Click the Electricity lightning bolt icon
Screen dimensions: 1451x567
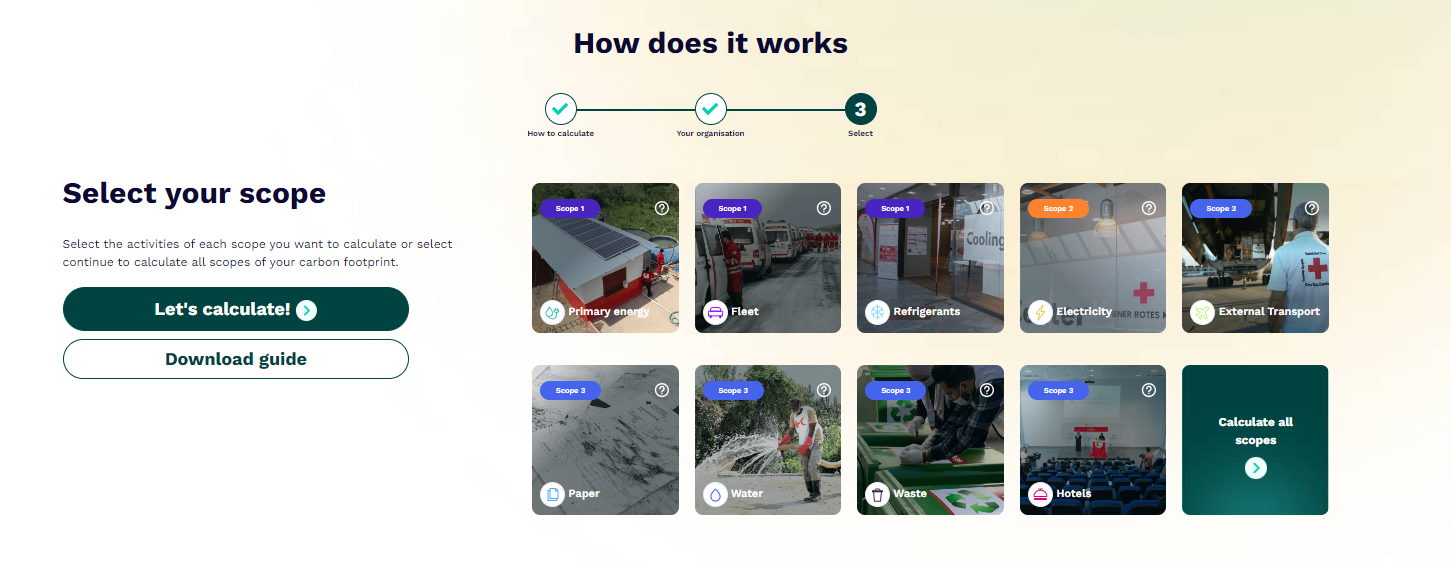[1040, 312]
